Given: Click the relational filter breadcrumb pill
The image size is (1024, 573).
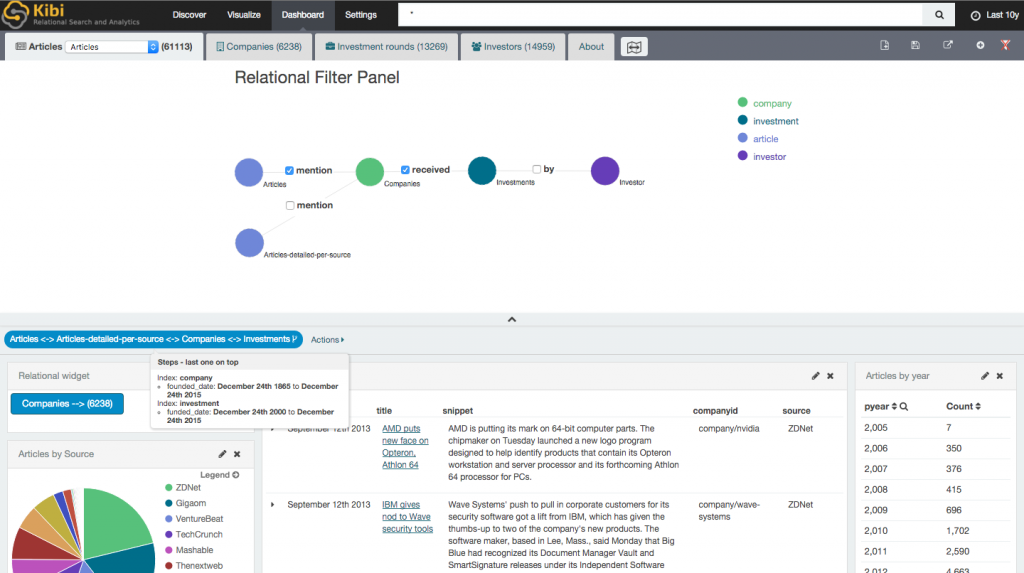Looking at the screenshot, I should pyautogui.click(x=153, y=339).
